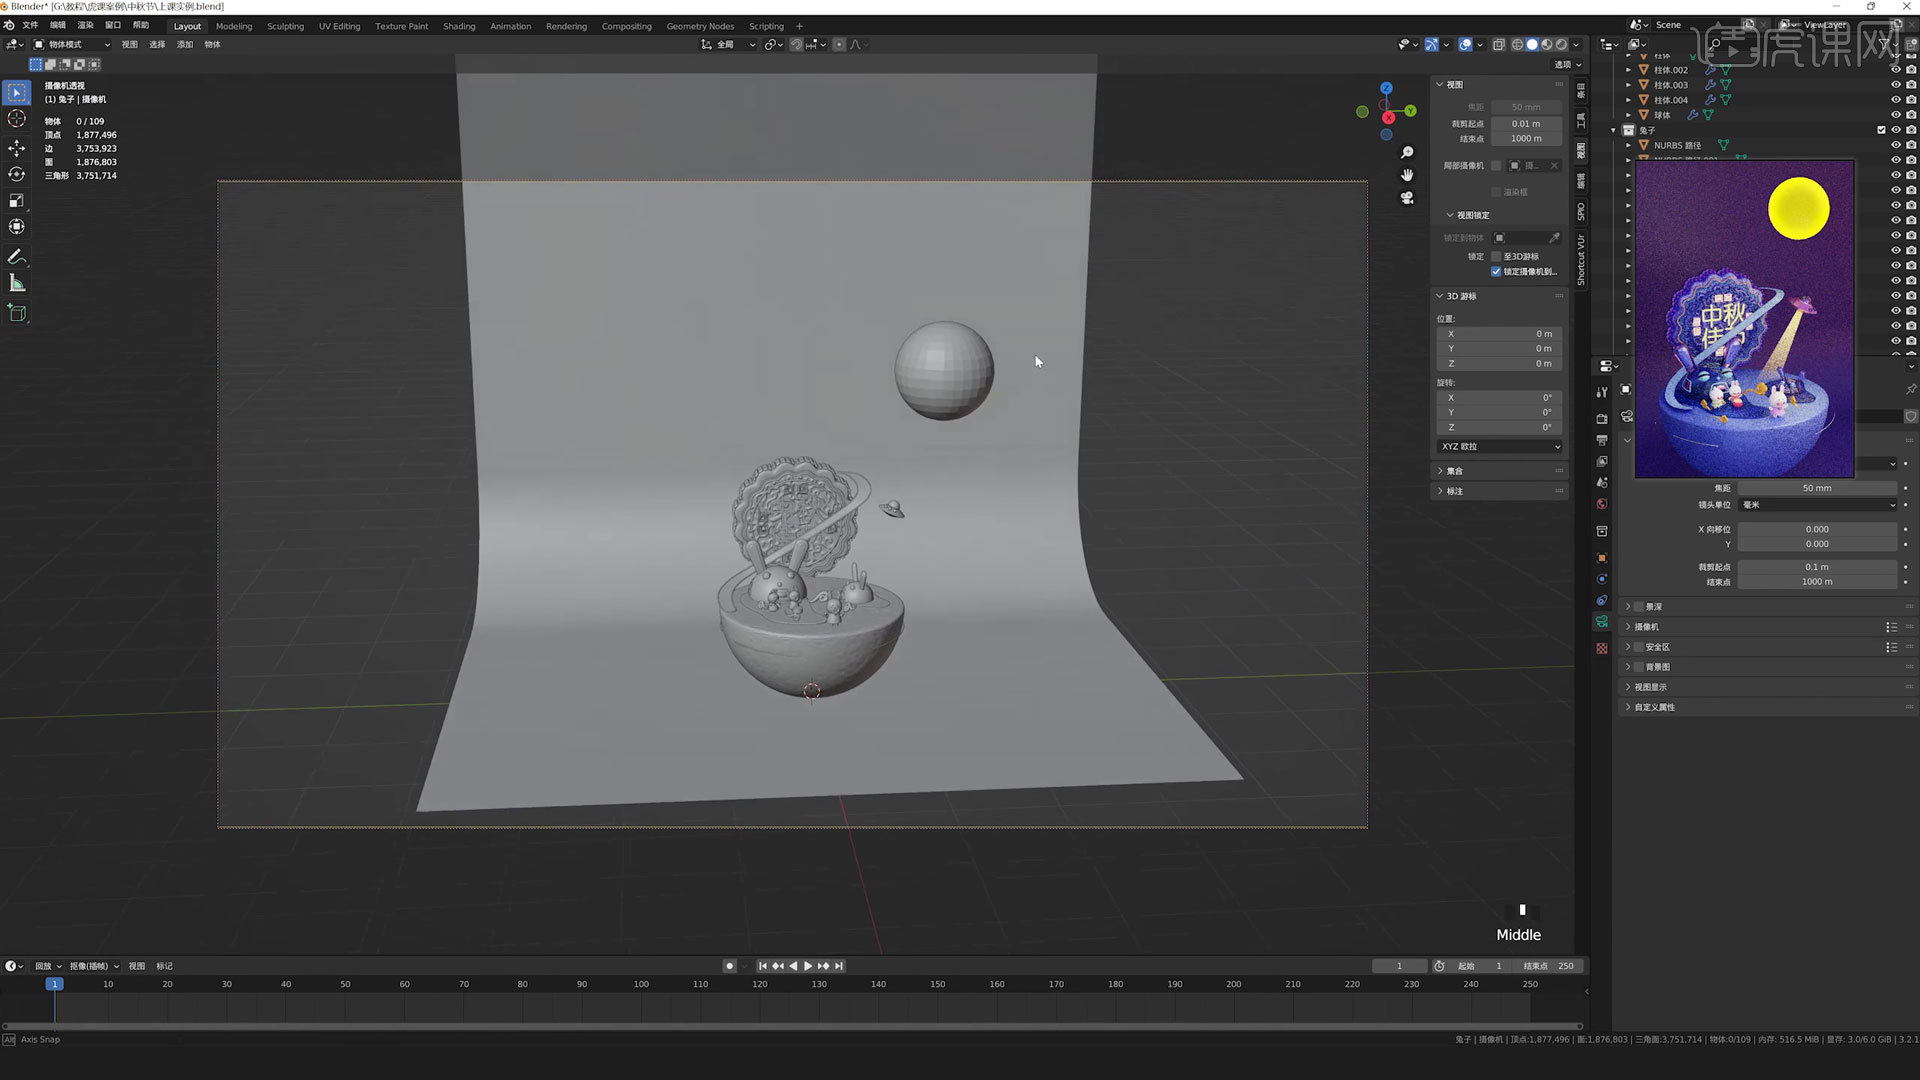Switch to wireframe viewport shading
1920x1080 pixels.
click(x=1517, y=44)
